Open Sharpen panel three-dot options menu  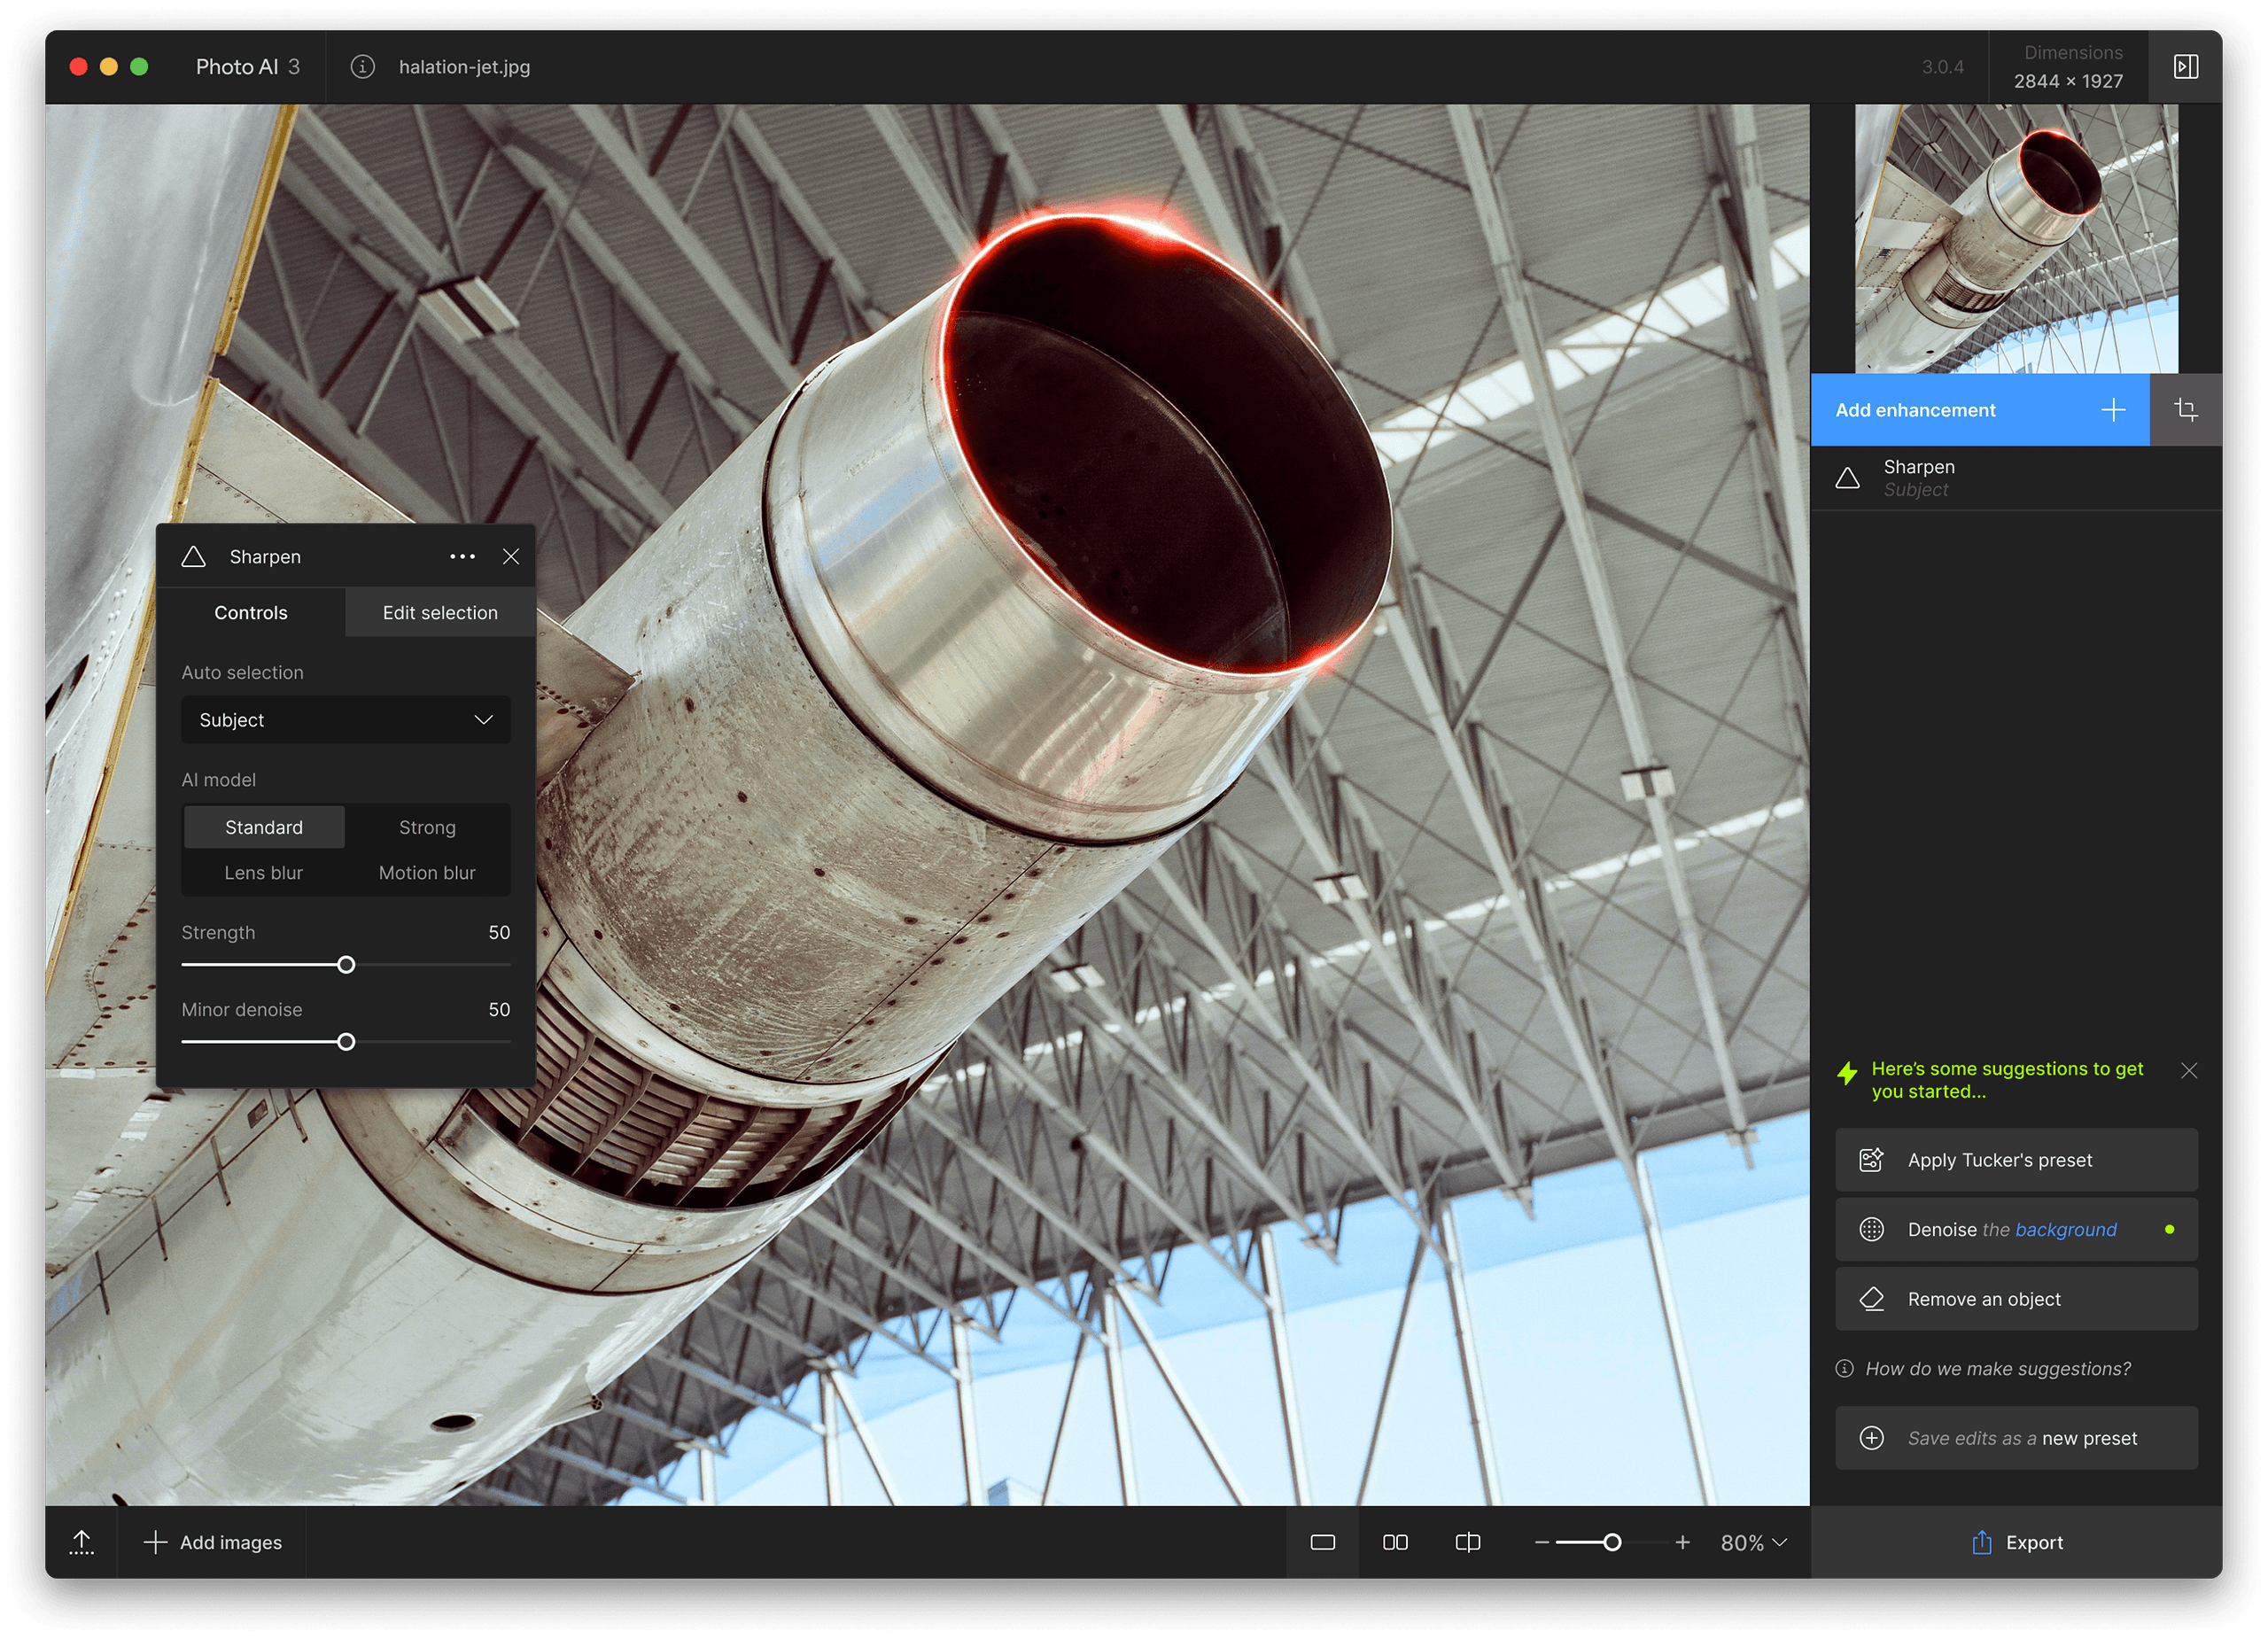point(462,556)
